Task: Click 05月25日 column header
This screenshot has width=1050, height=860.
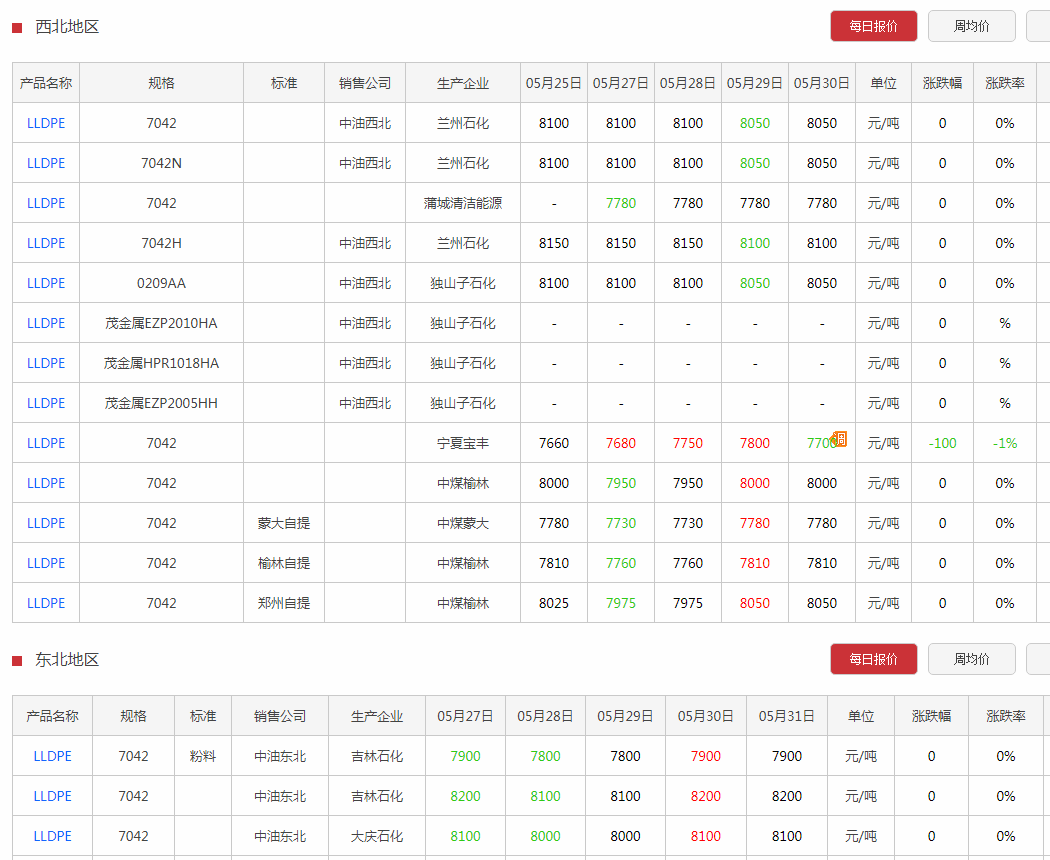Action: click(554, 83)
